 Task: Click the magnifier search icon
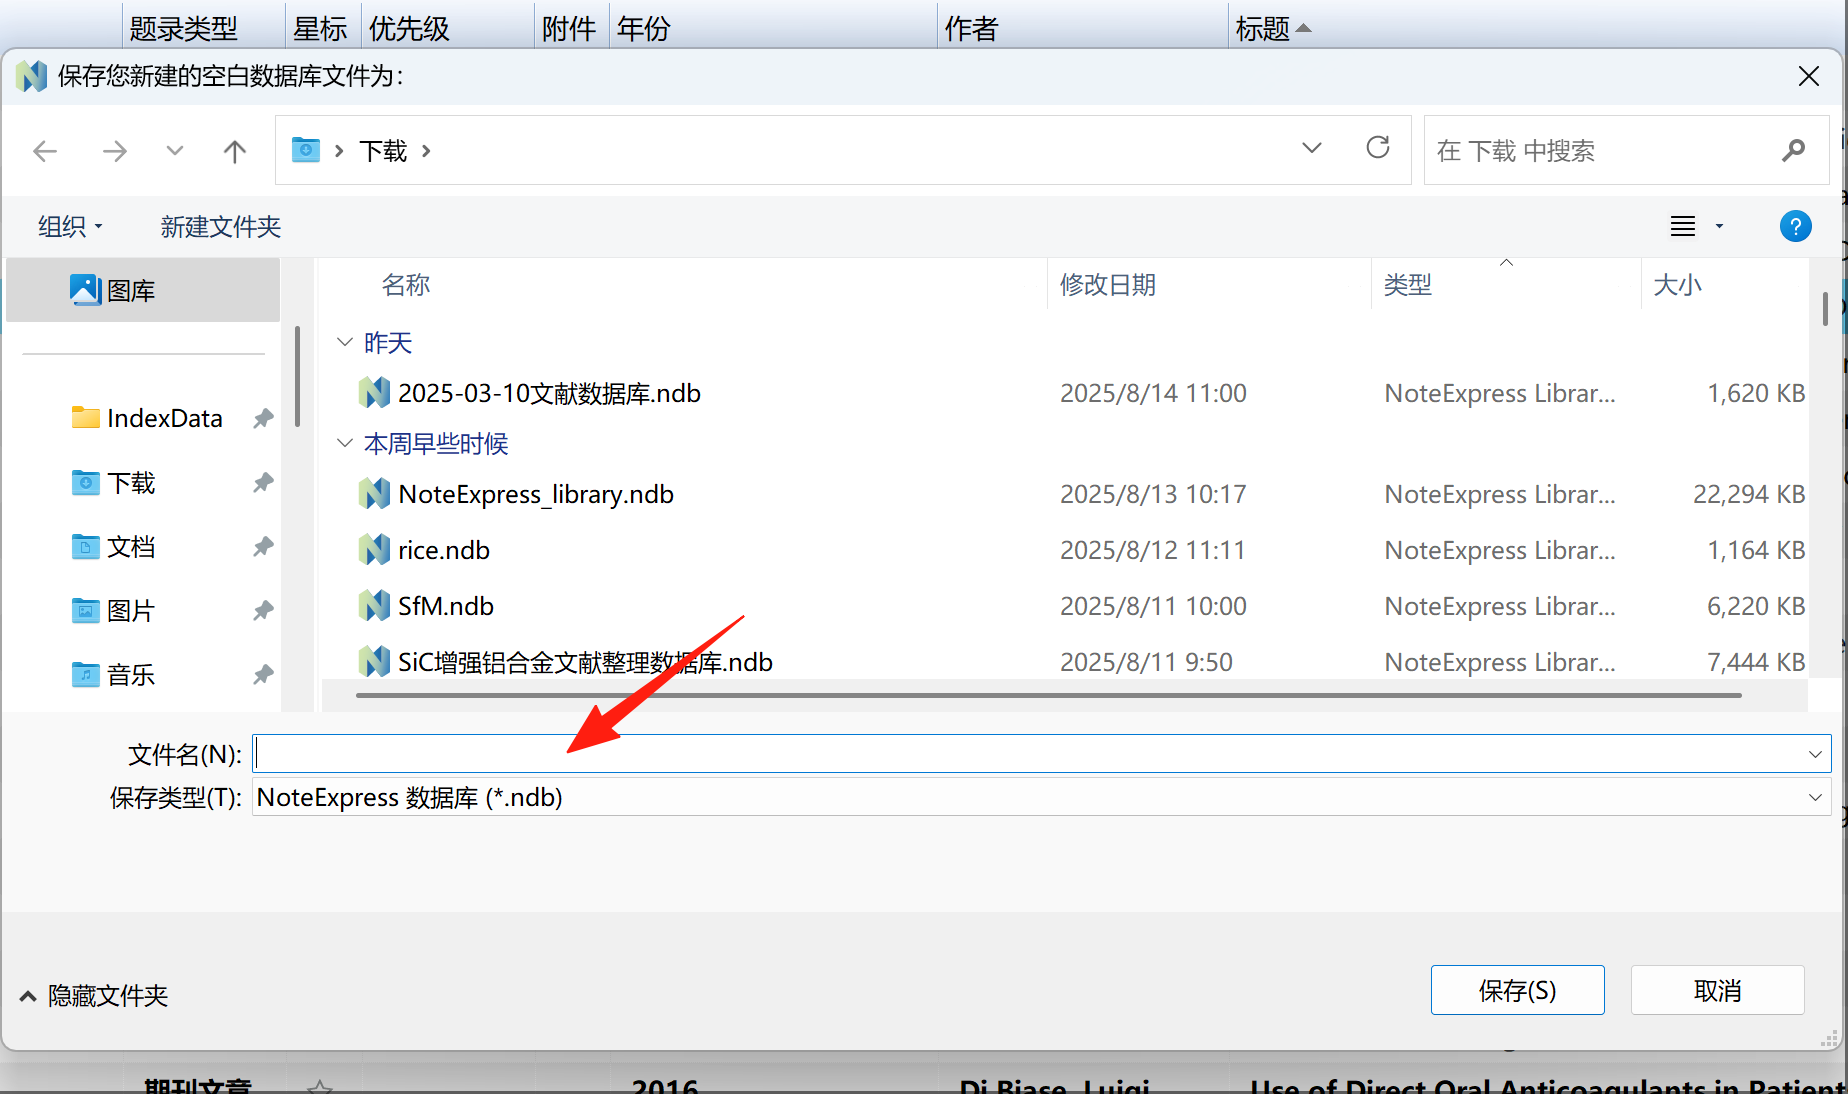[x=1794, y=150]
